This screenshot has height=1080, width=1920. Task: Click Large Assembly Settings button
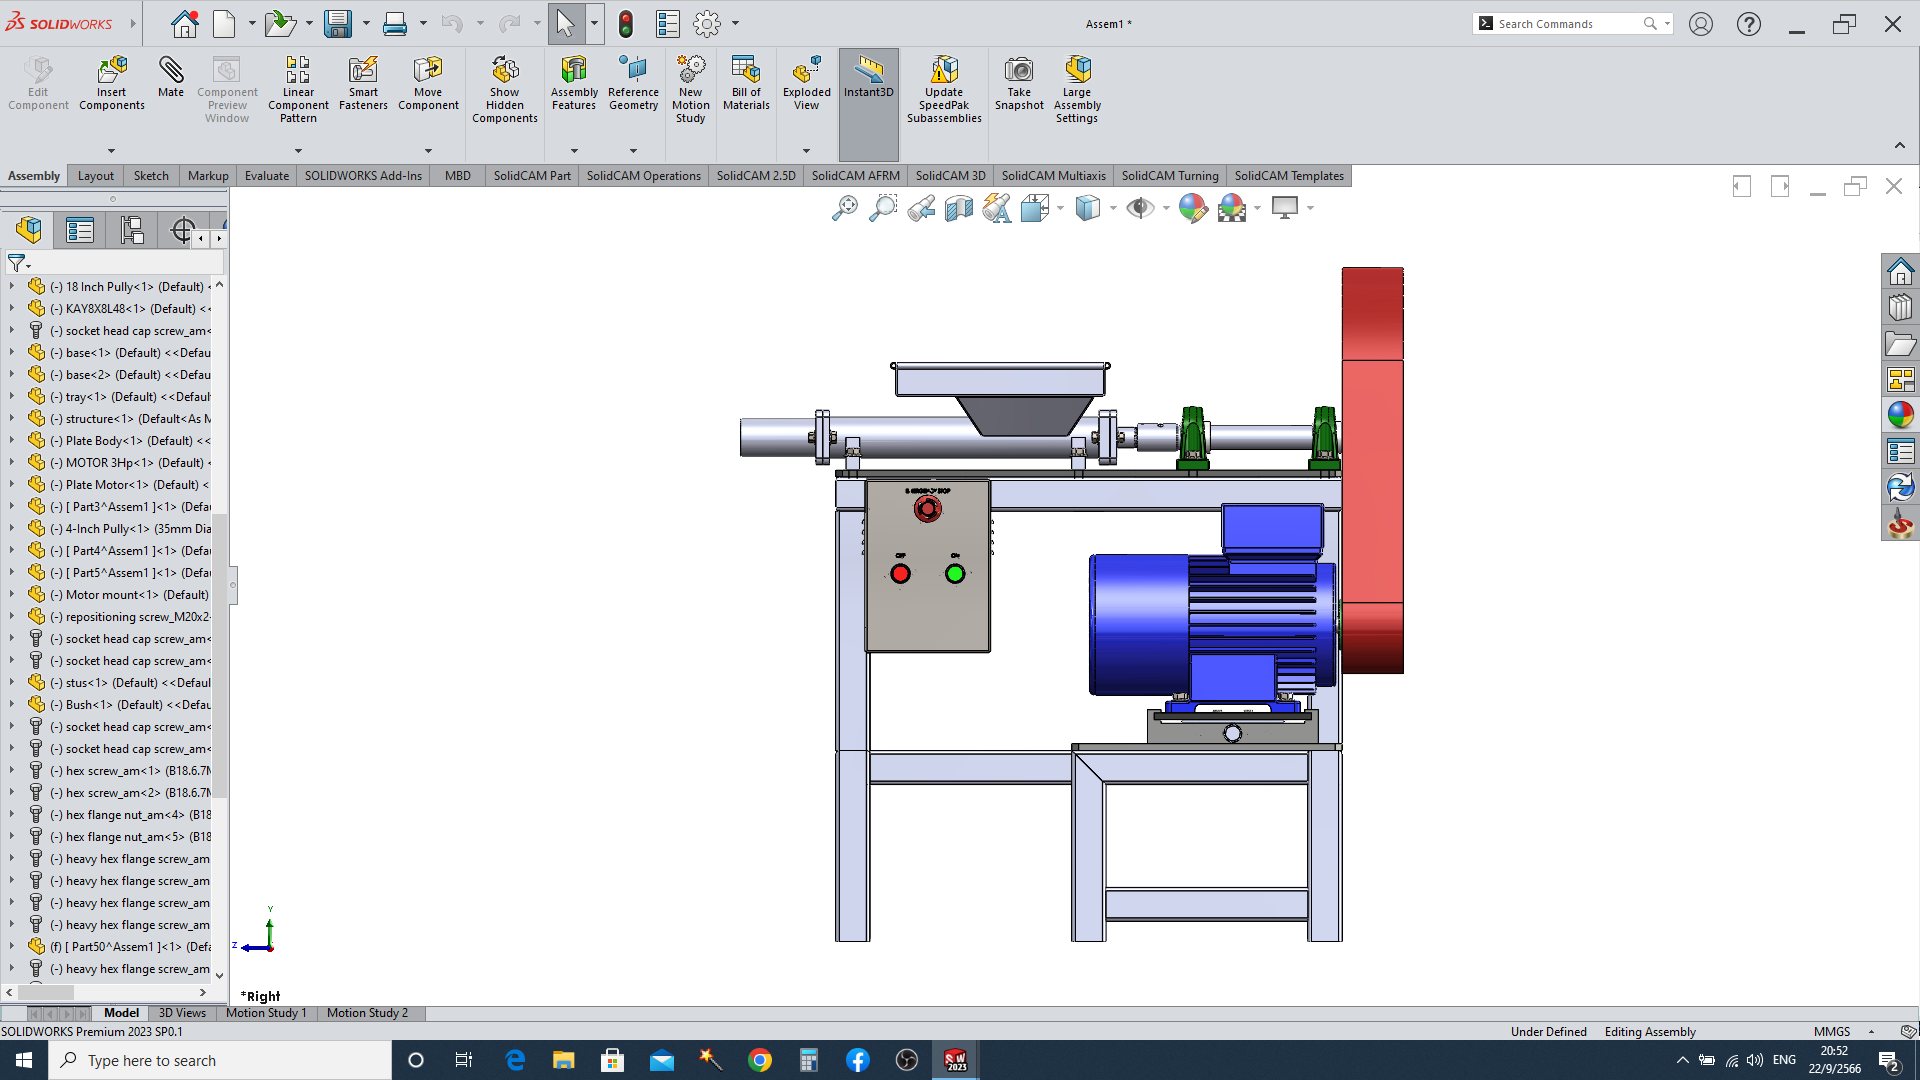(x=1077, y=90)
